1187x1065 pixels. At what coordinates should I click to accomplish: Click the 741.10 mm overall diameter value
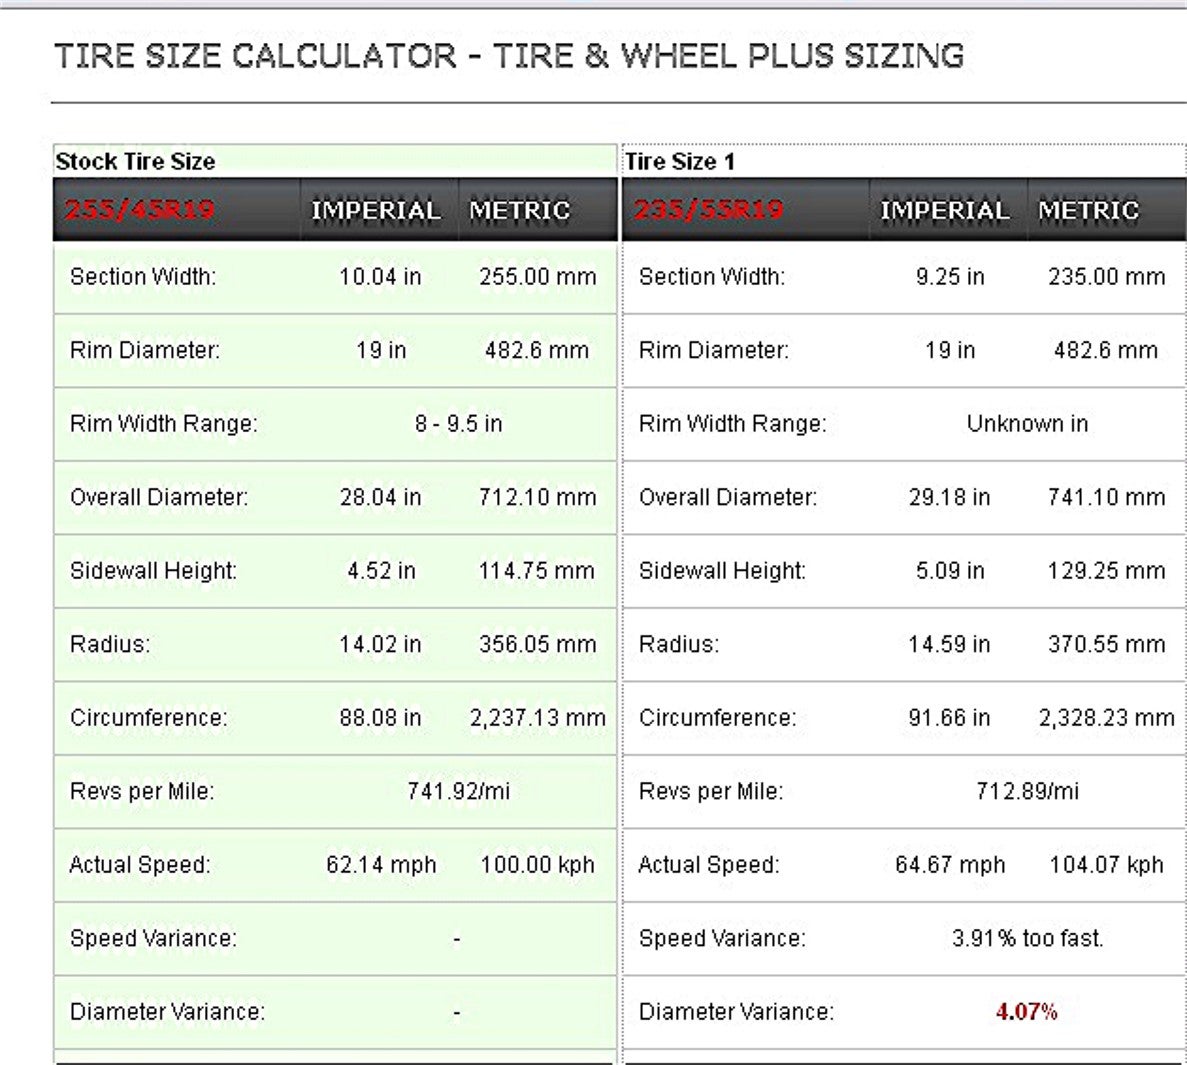pyautogui.click(x=1106, y=497)
